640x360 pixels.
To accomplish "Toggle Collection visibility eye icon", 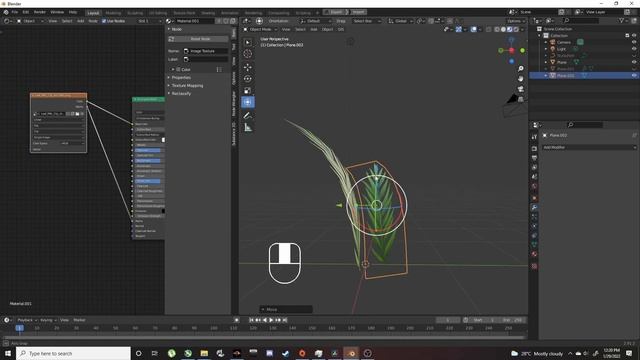I will [634, 36].
